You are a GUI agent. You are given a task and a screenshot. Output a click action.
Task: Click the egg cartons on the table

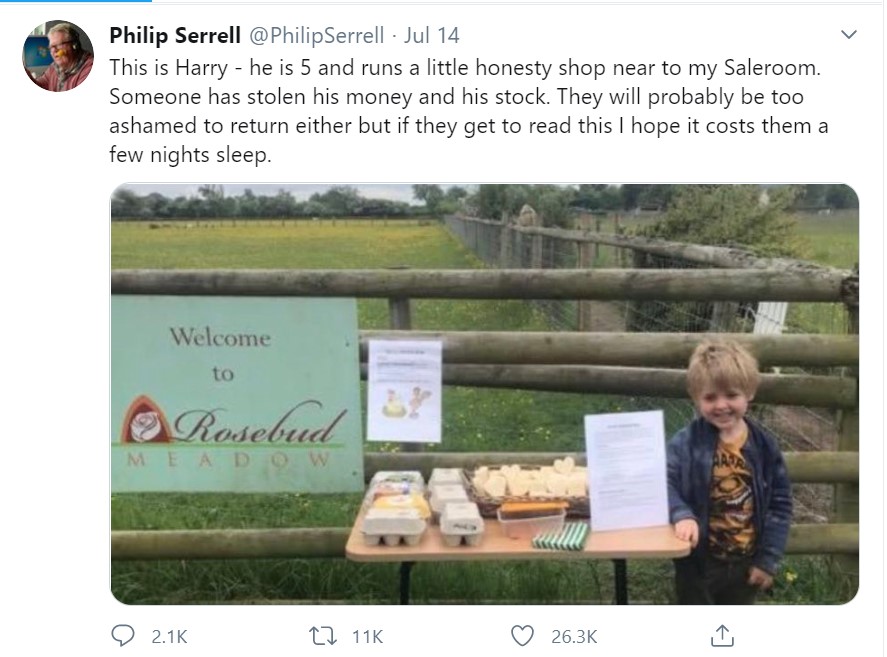click(x=421, y=508)
